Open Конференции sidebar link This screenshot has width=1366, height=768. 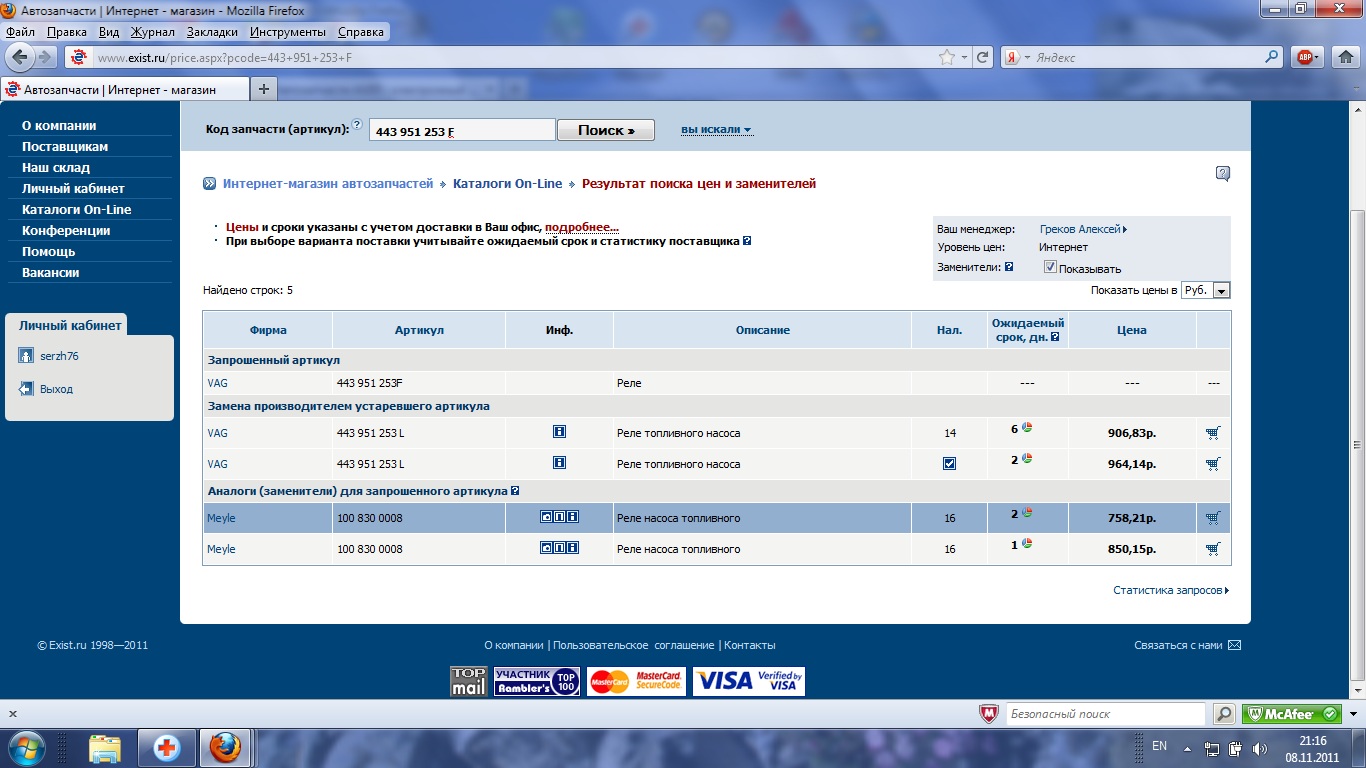pyautogui.click(x=66, y=230)
